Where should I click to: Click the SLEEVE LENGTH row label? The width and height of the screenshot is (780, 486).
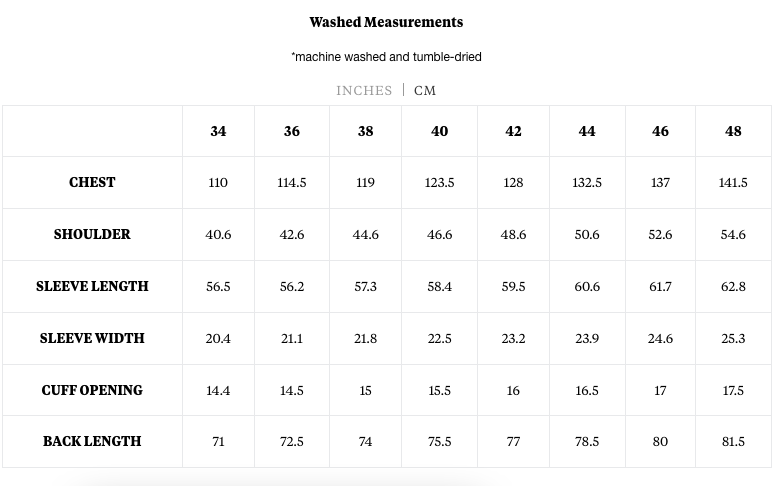click(x=92, y=287)
